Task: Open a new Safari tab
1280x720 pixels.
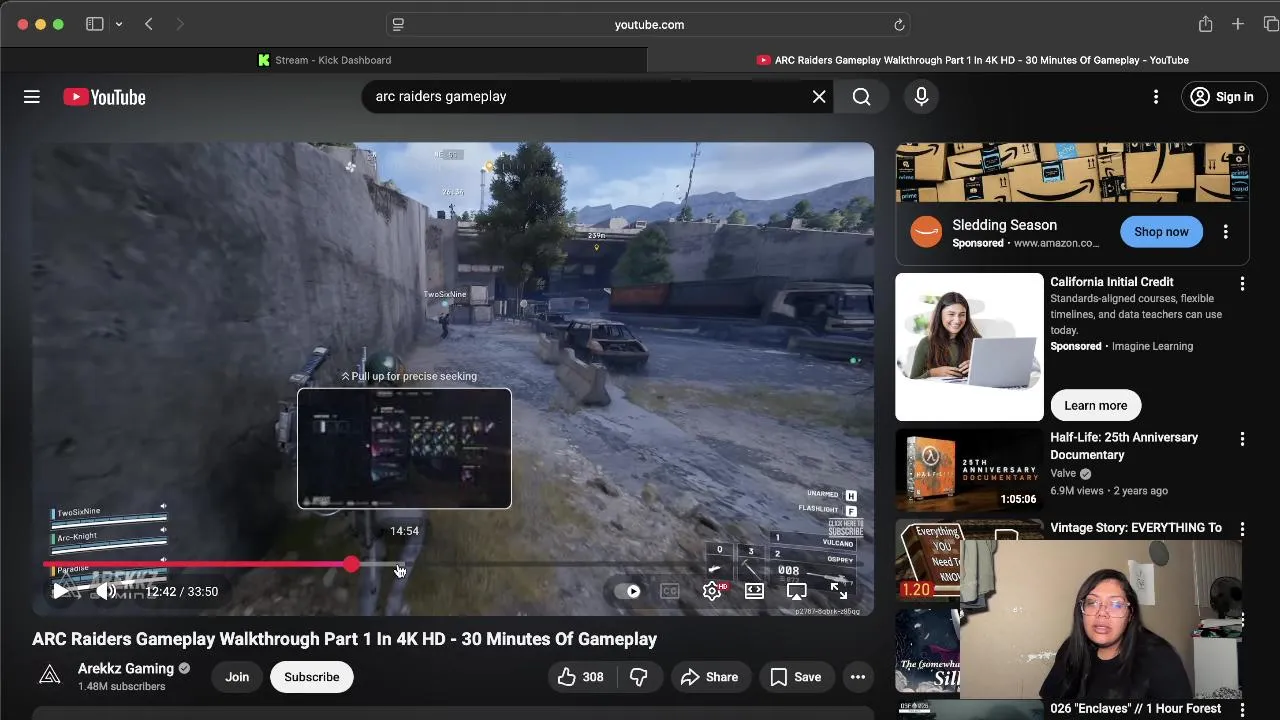Action: (1238, 24)
